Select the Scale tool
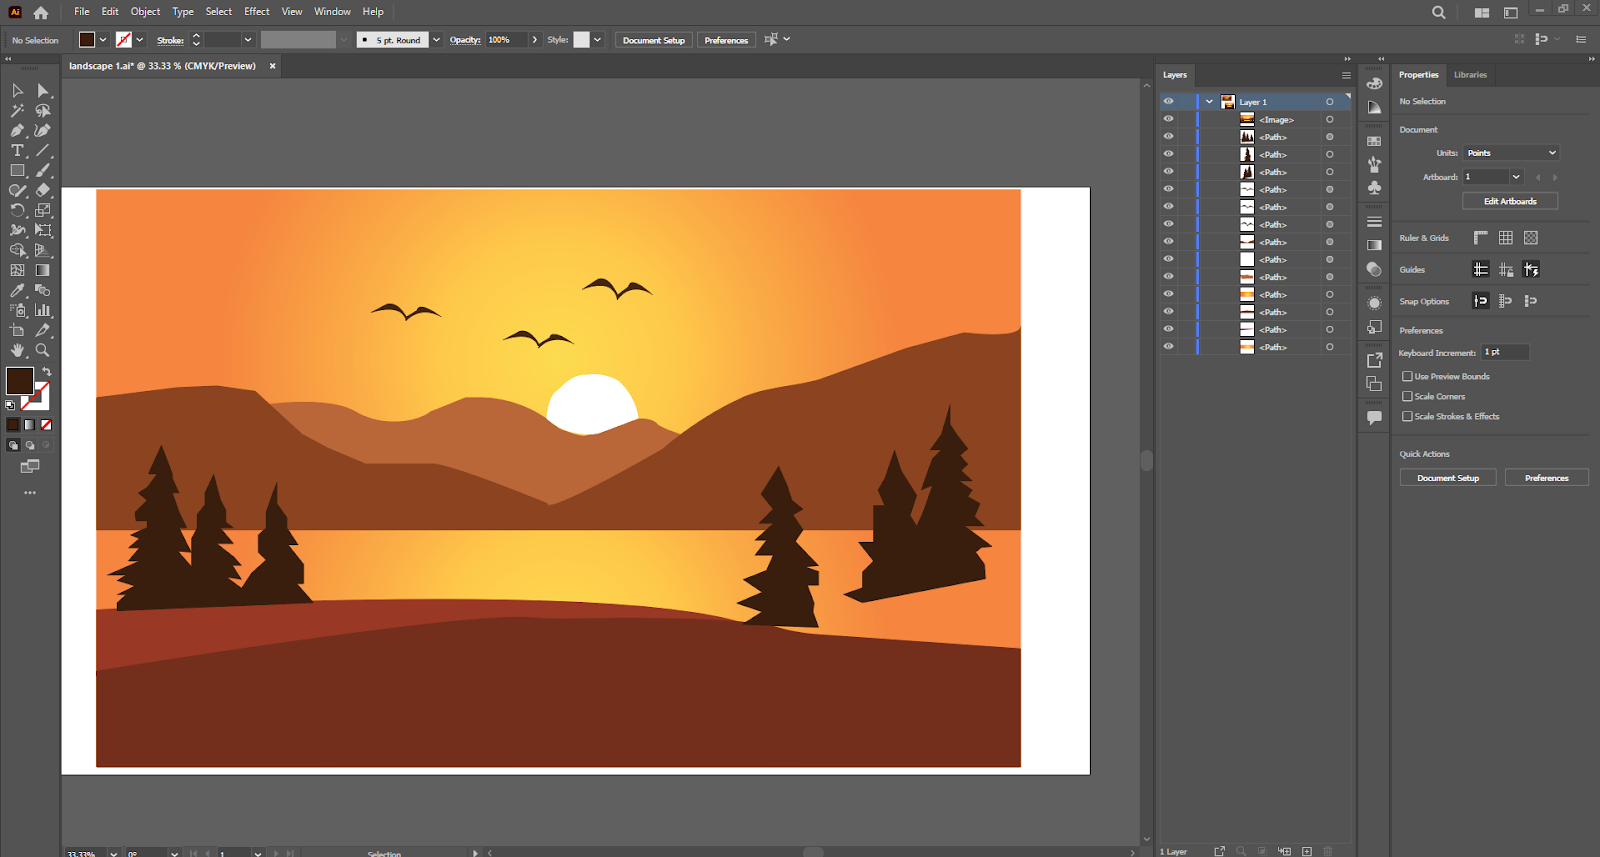Viewport: 1600px width, 857px height. [43, 210]
